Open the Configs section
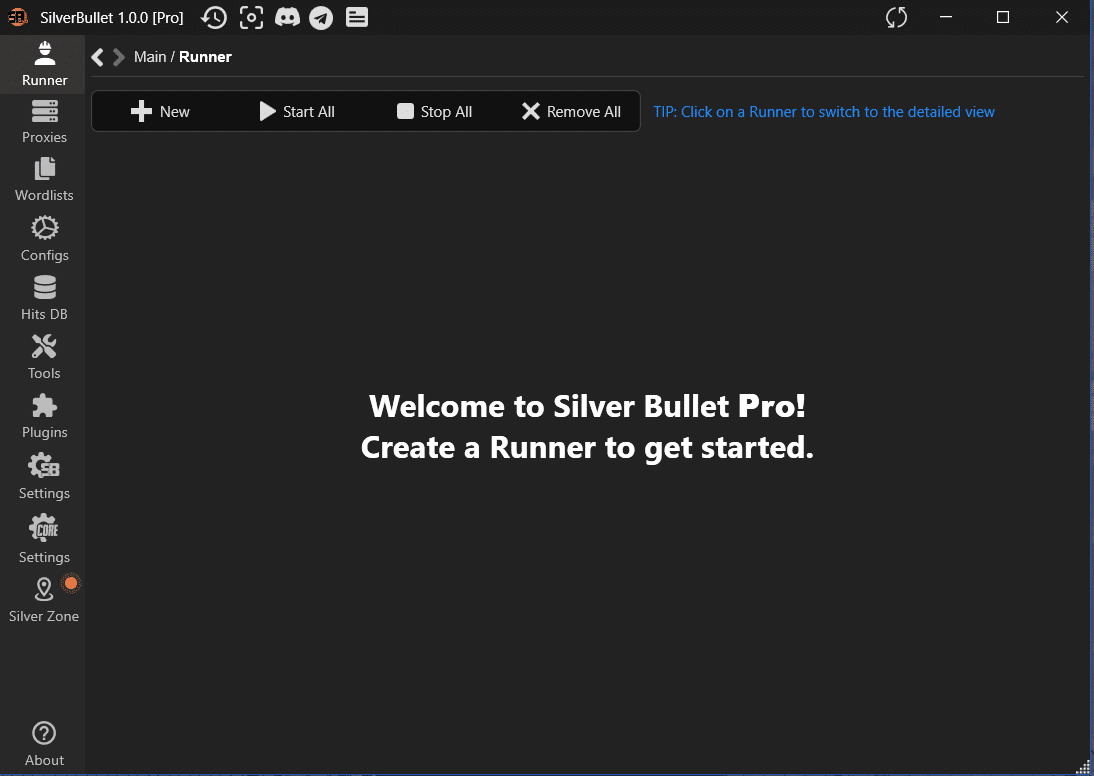Screen dimensions: 1094x776 44,238
